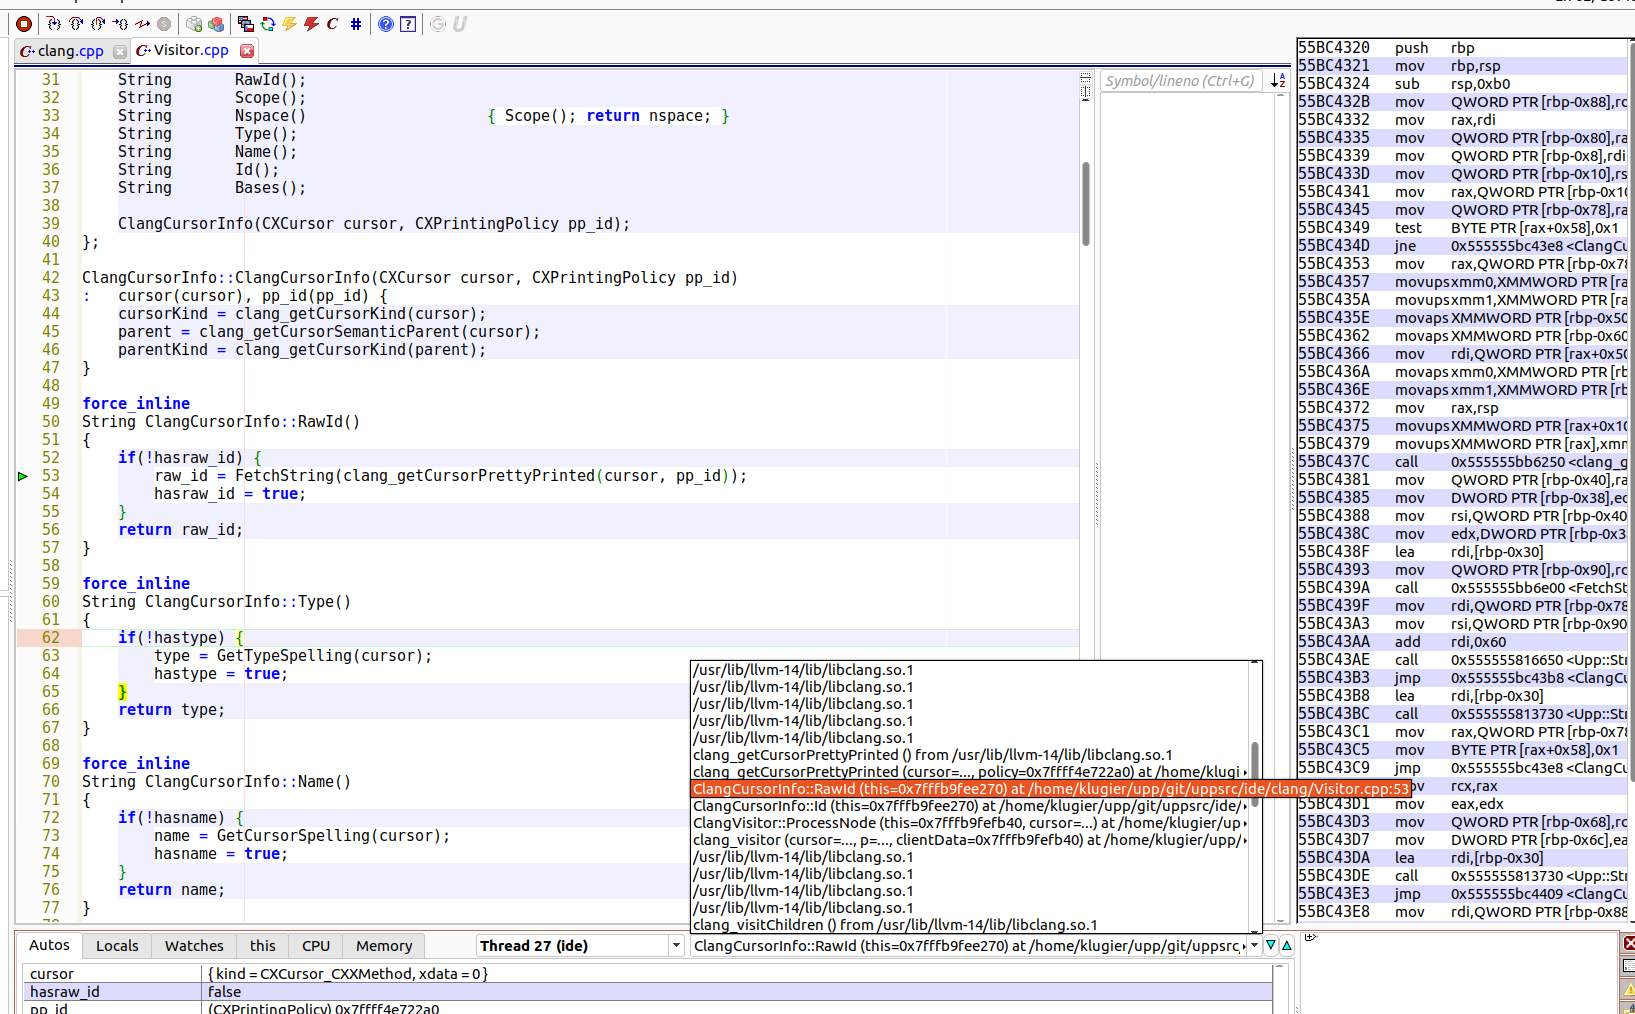Screen dimensions: 1635x1014
Task: Click the Step over debugger icon
Action: pos(76,24)
